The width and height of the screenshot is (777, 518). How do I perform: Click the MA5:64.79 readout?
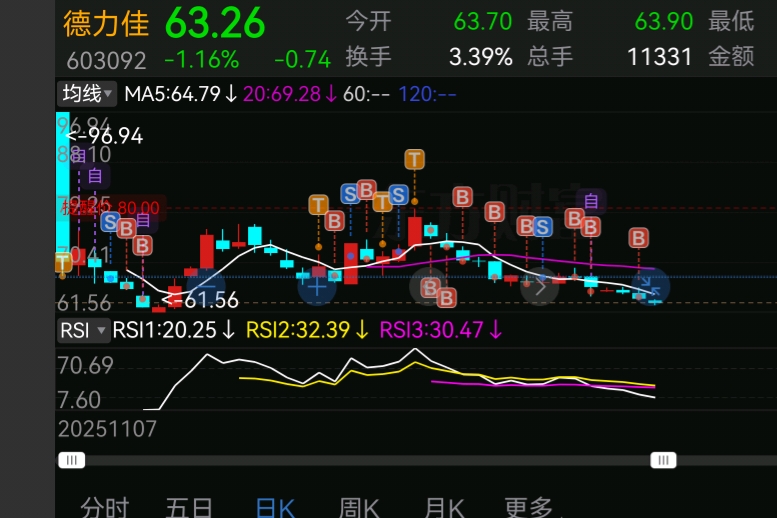180,94
